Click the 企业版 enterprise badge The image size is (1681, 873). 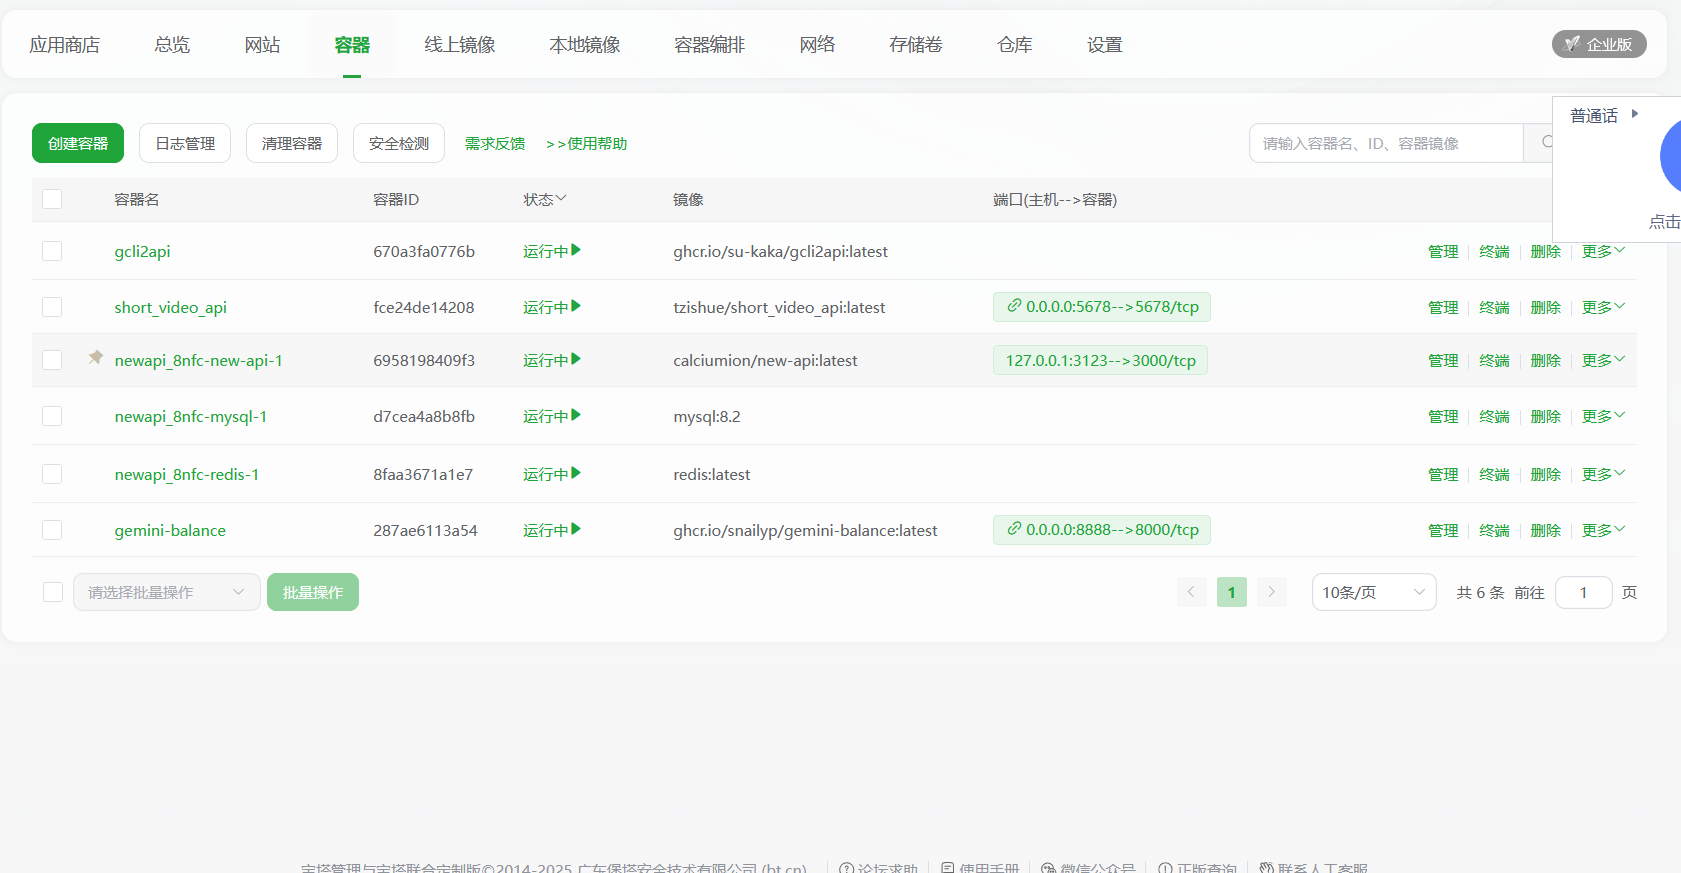(1598, 44)
